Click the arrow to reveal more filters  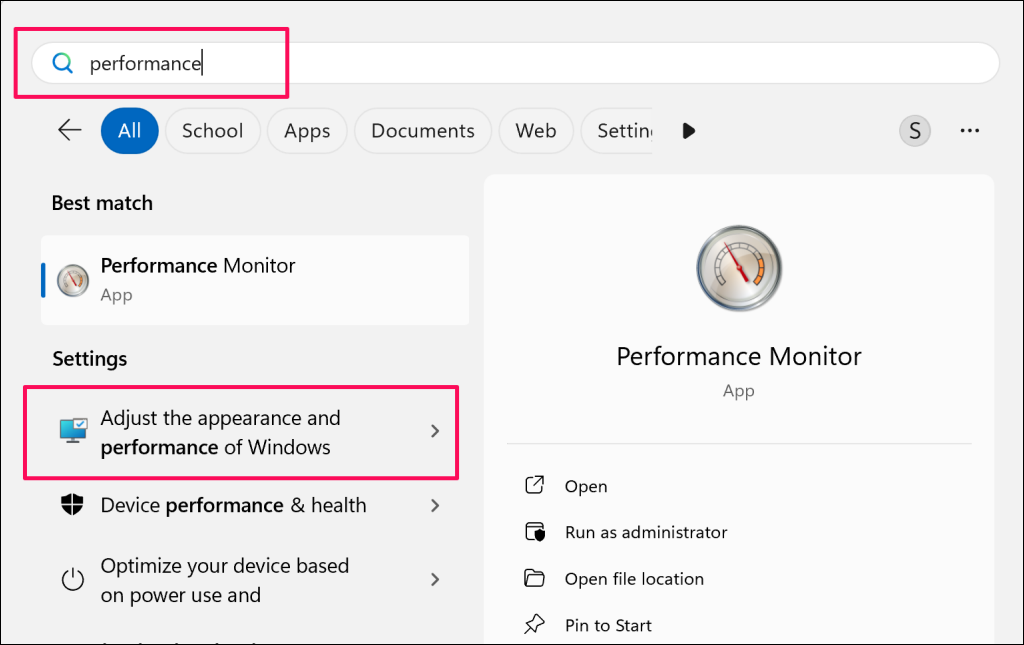688,130
